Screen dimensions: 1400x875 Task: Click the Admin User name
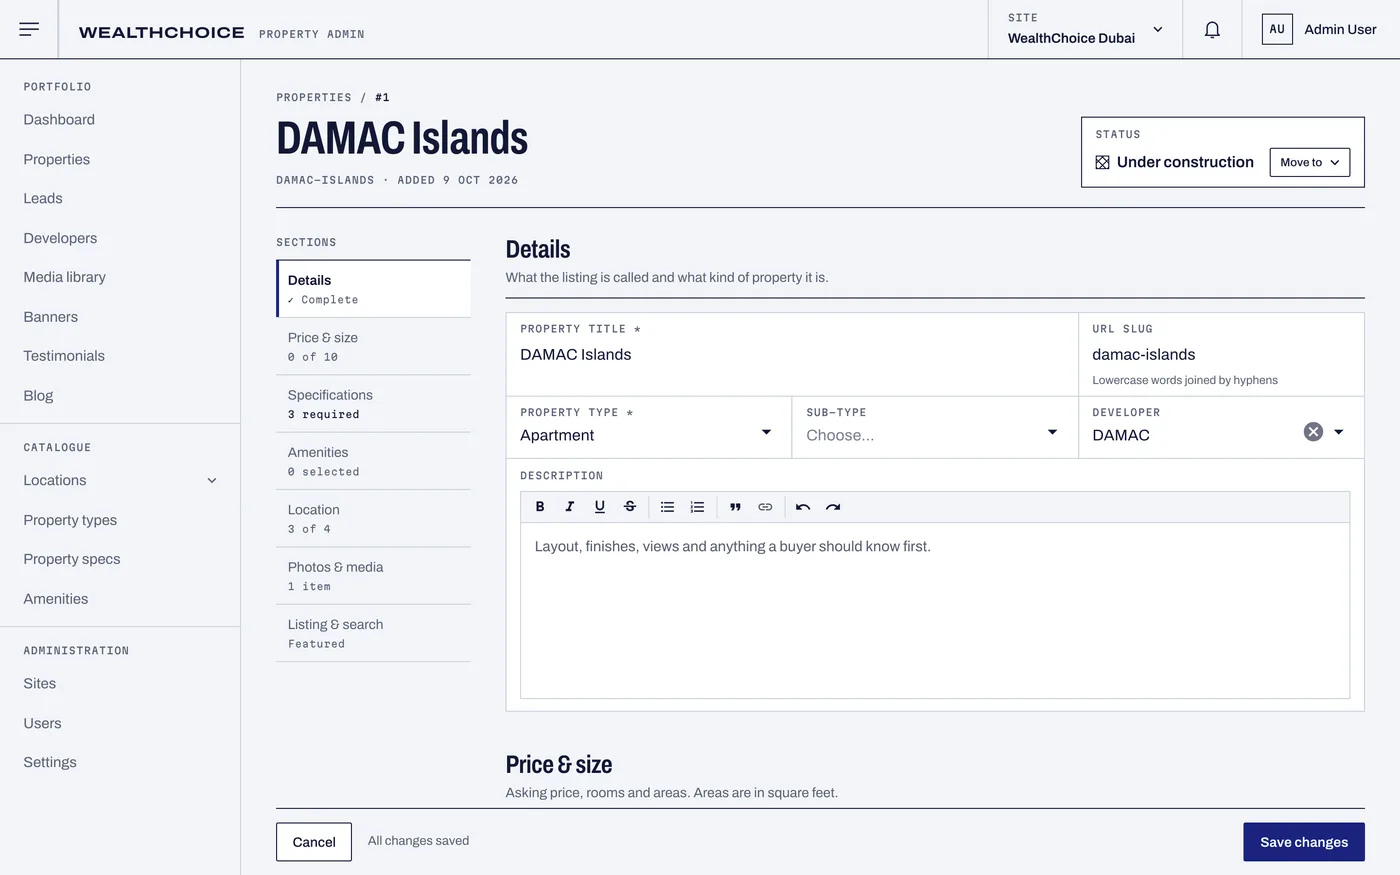[1340, 29]
